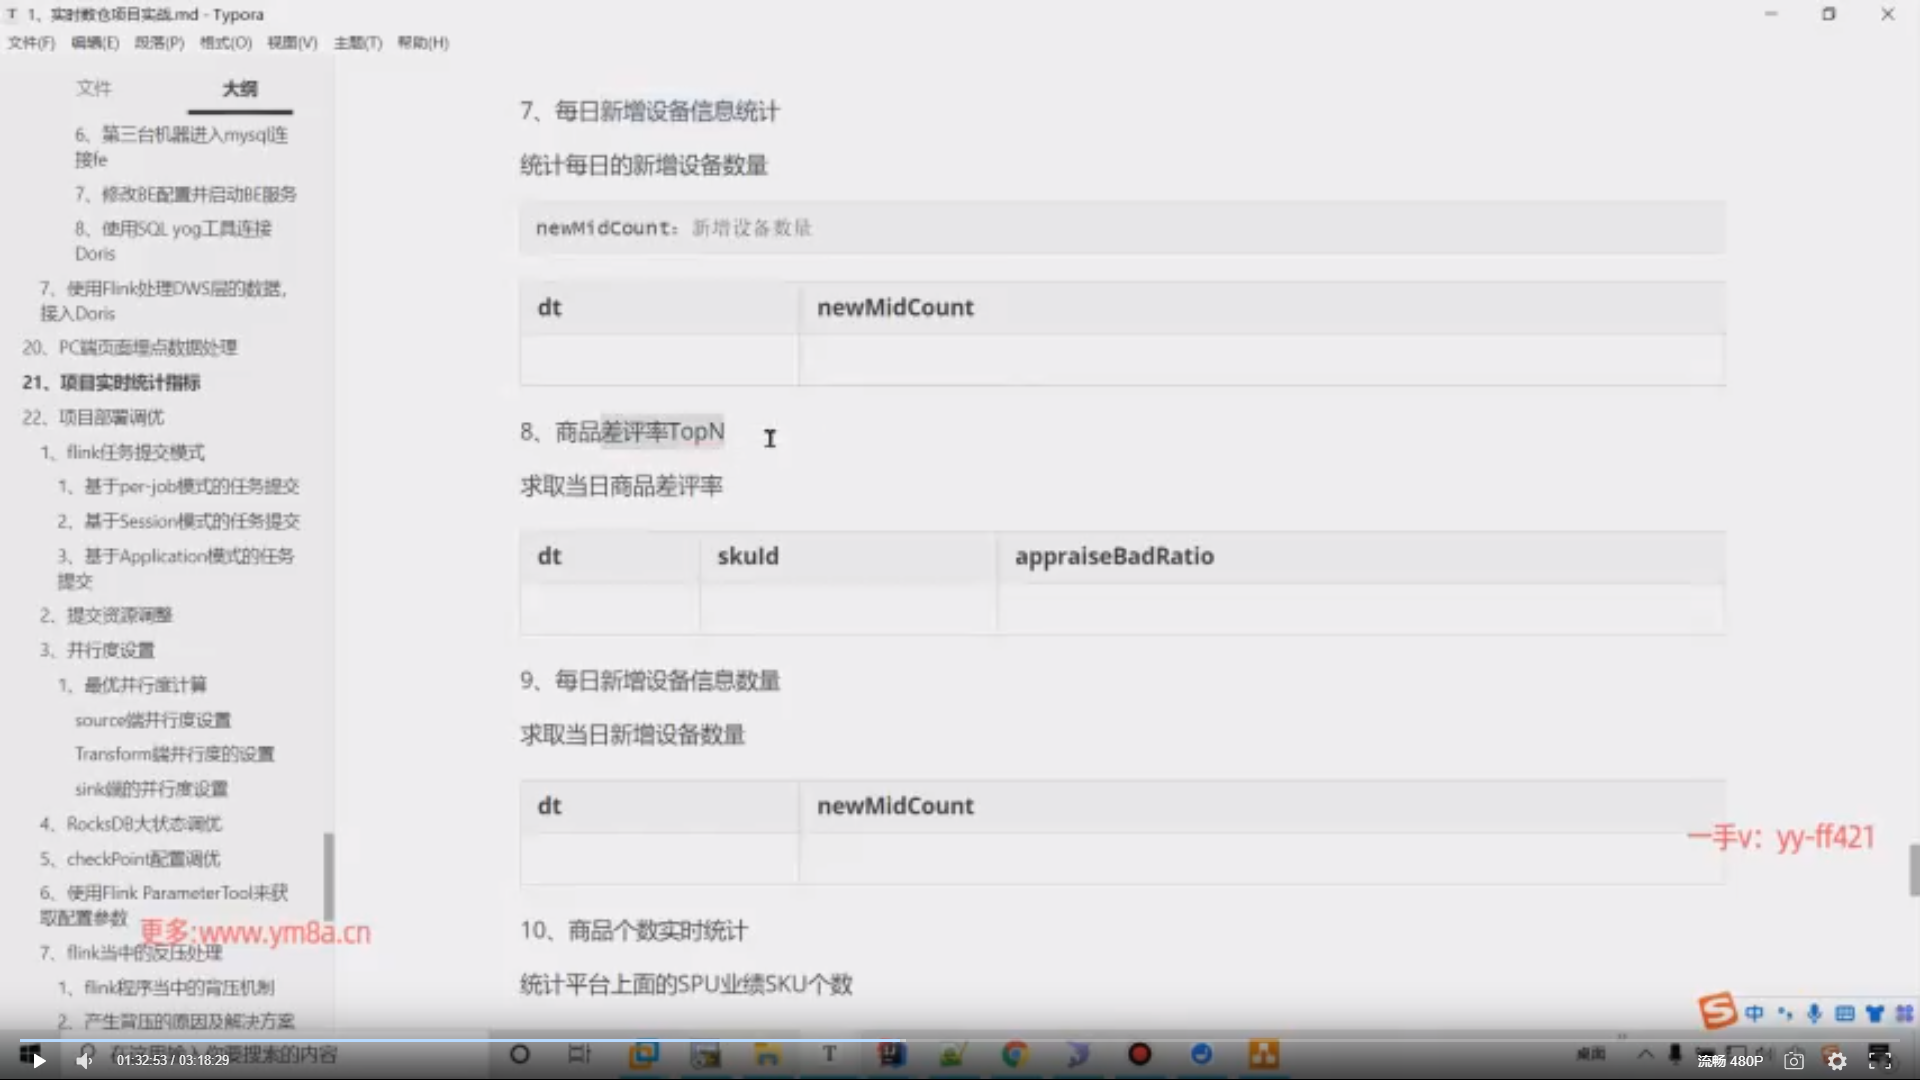Click the Sogou input method S icon
Image resolution: width=1920 pixels, height=1080 pixels.
pyautogui.click(x=1717, y=1012)
